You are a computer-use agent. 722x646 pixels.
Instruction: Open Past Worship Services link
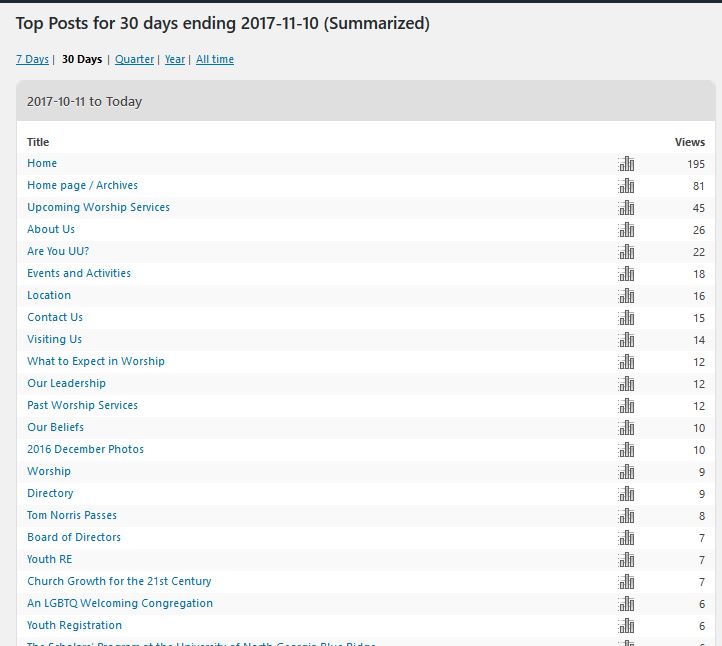tap(82, 406)
